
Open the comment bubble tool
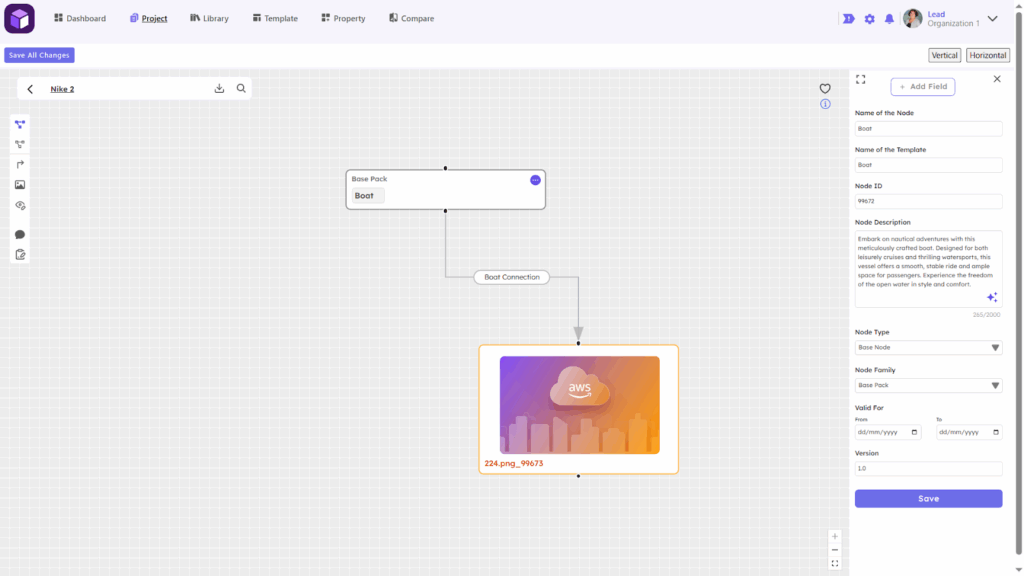point(20,235)
